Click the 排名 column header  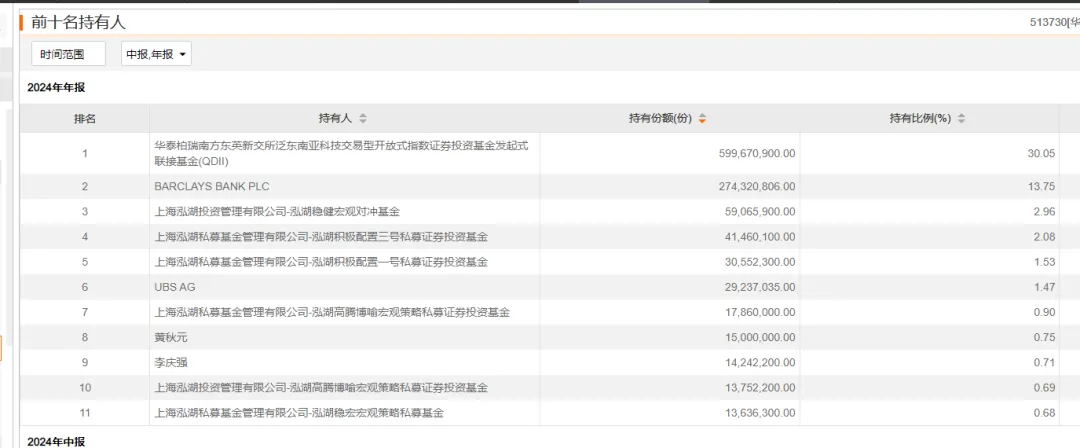click(x=85, y=119)
